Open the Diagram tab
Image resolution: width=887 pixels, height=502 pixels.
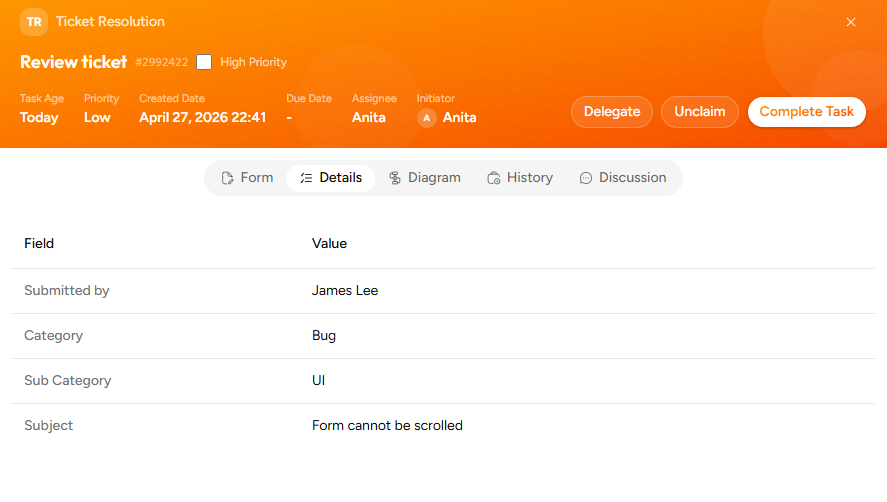pos(425,178)
